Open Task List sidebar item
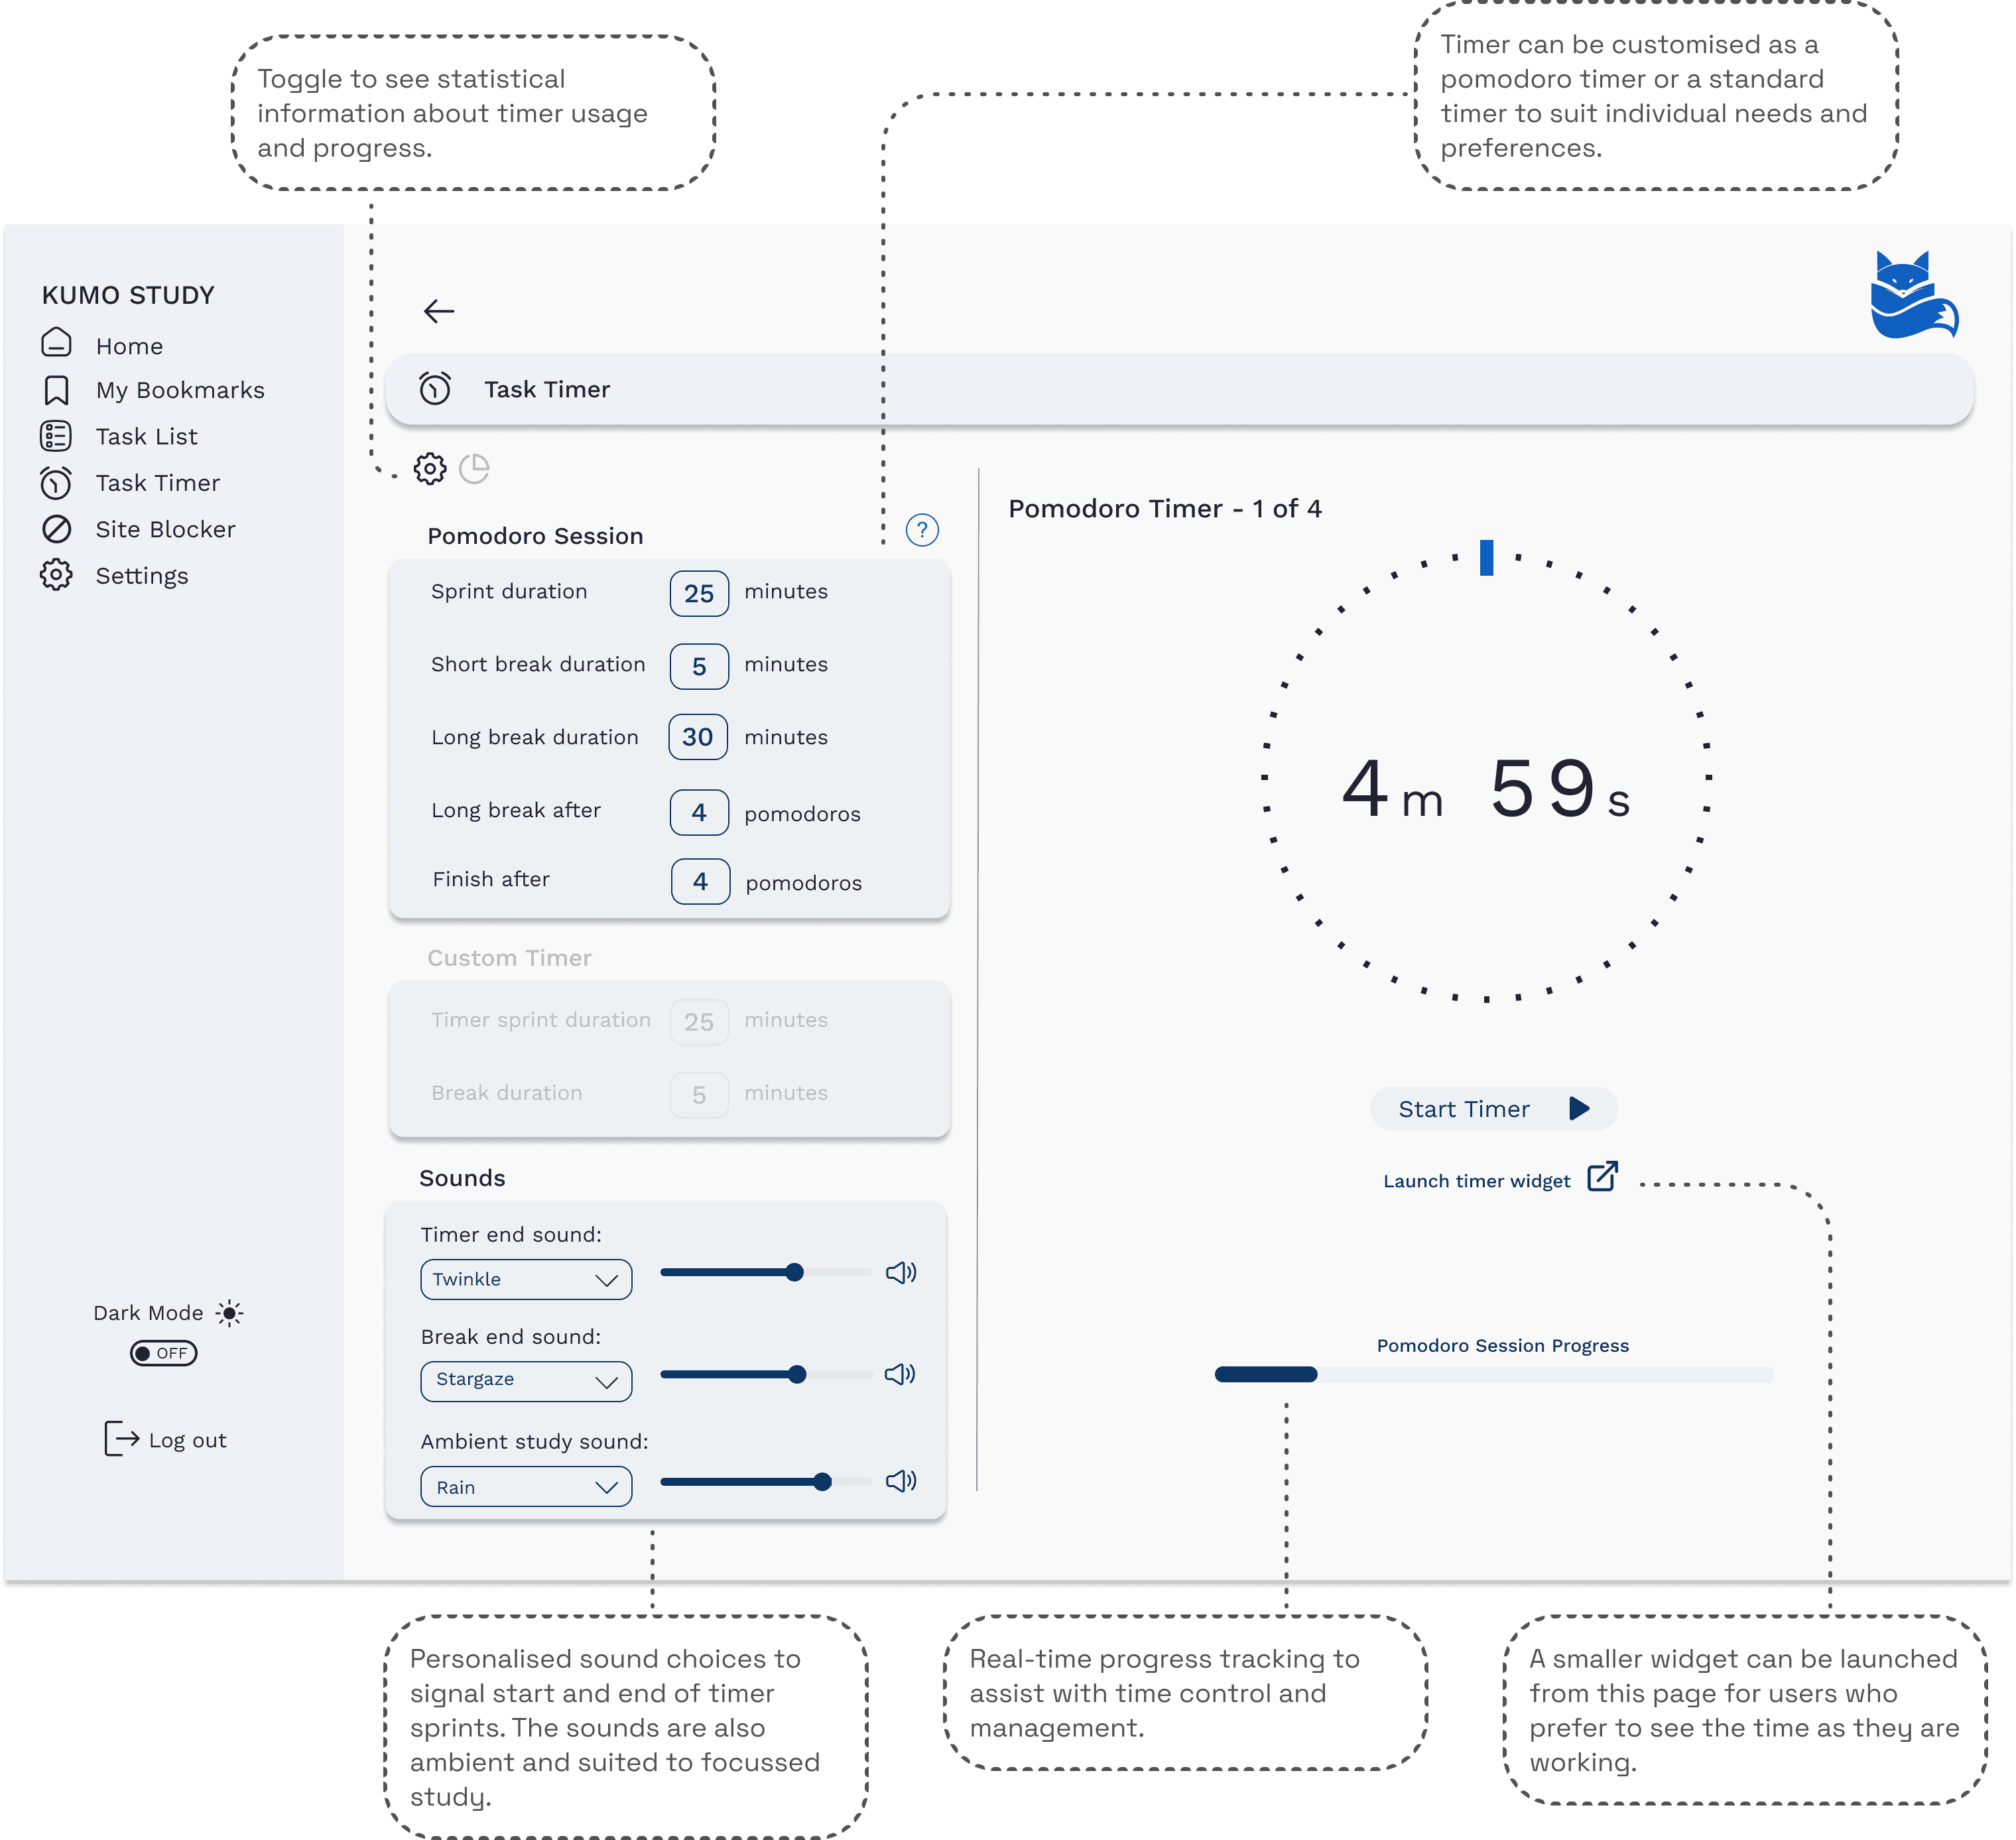 click(x=146, y=436)
